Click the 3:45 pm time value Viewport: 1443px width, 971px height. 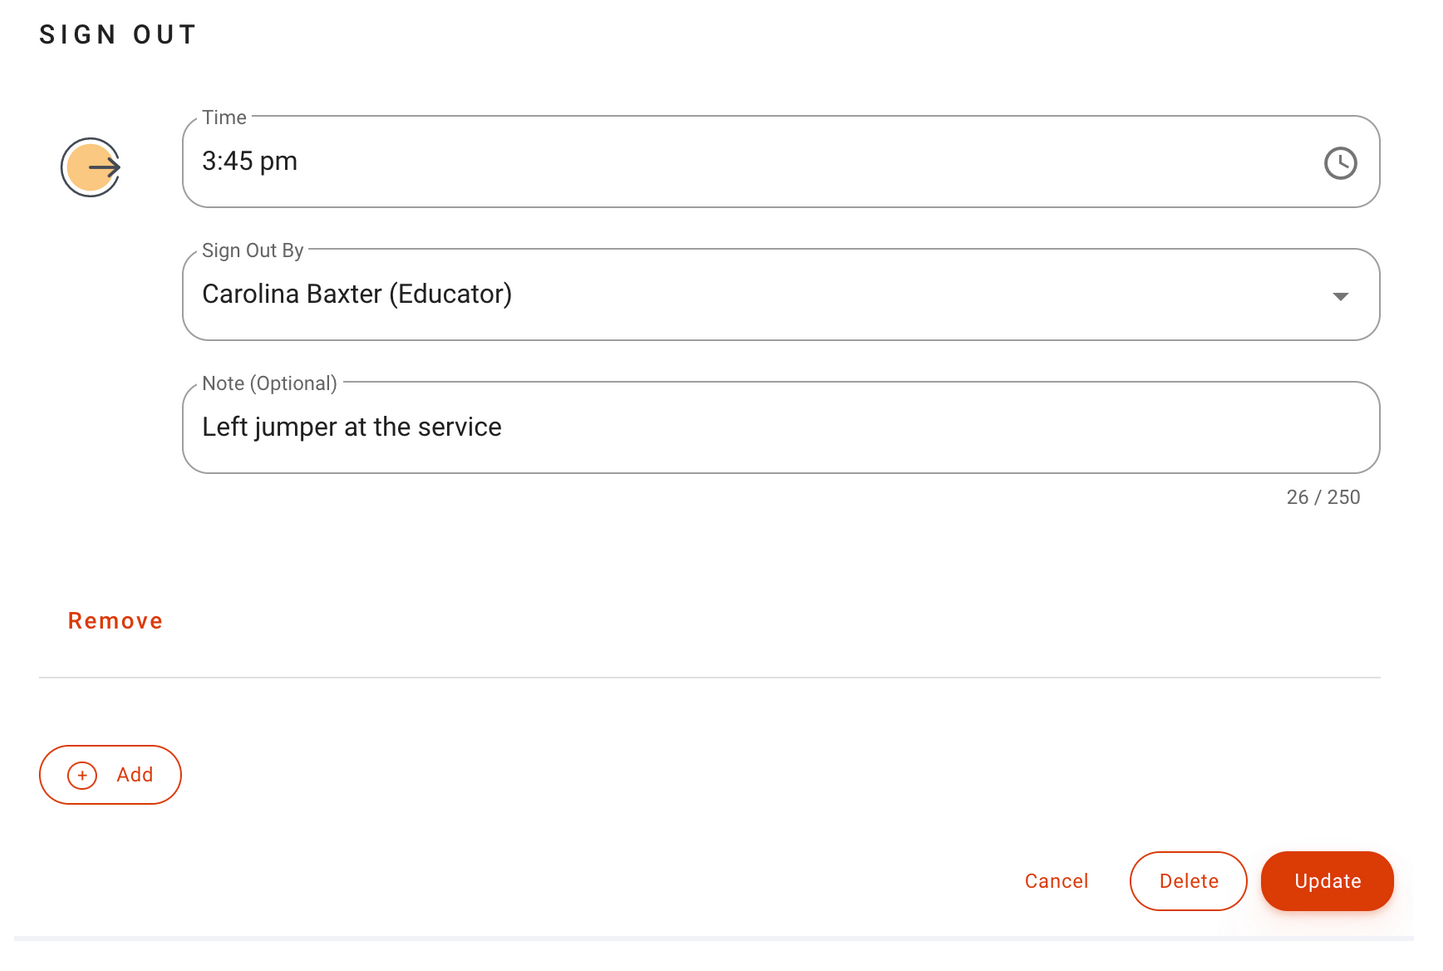coord(250,161)
